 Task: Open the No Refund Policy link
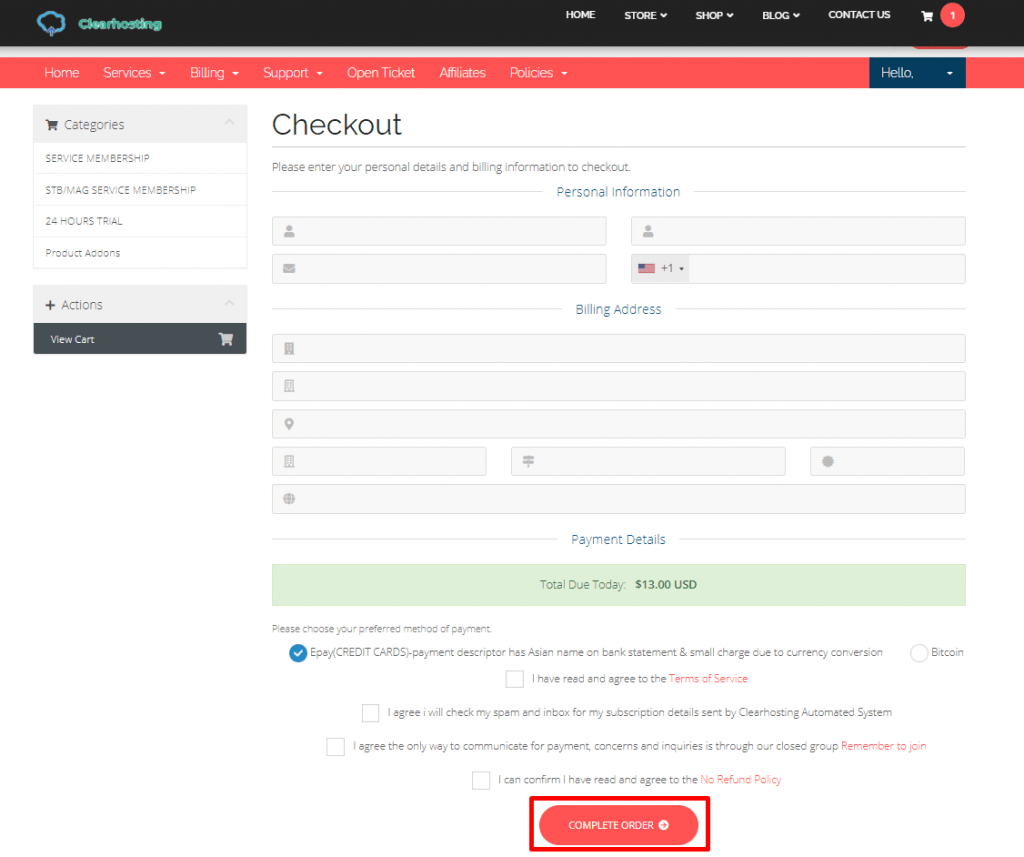point(741,780)
